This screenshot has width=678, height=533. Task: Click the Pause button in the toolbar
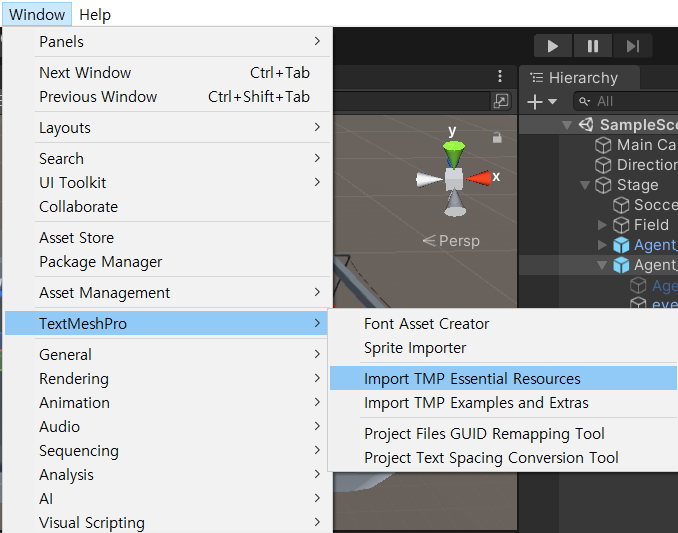(592, 46)
